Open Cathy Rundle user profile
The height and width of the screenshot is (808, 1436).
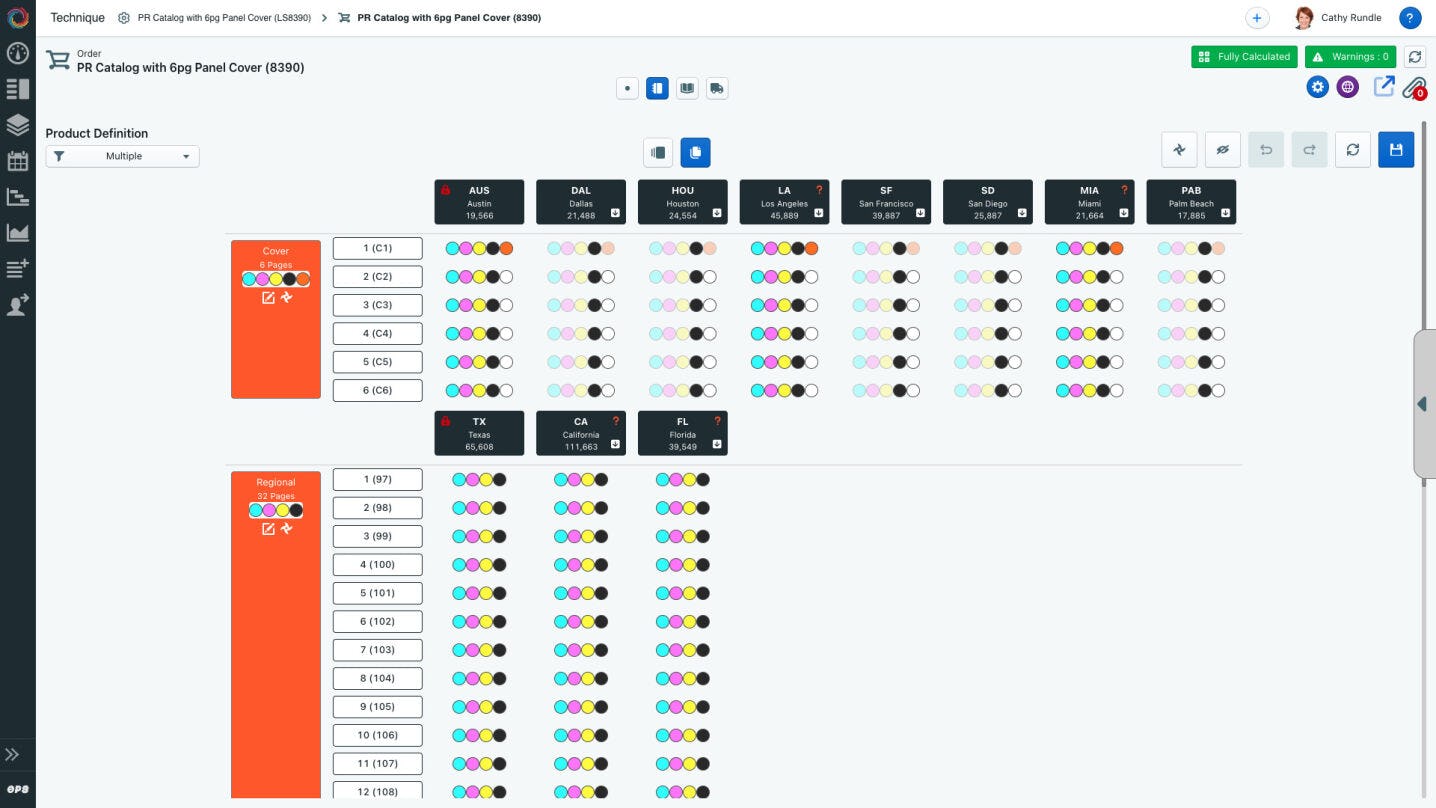(1338, 17)
